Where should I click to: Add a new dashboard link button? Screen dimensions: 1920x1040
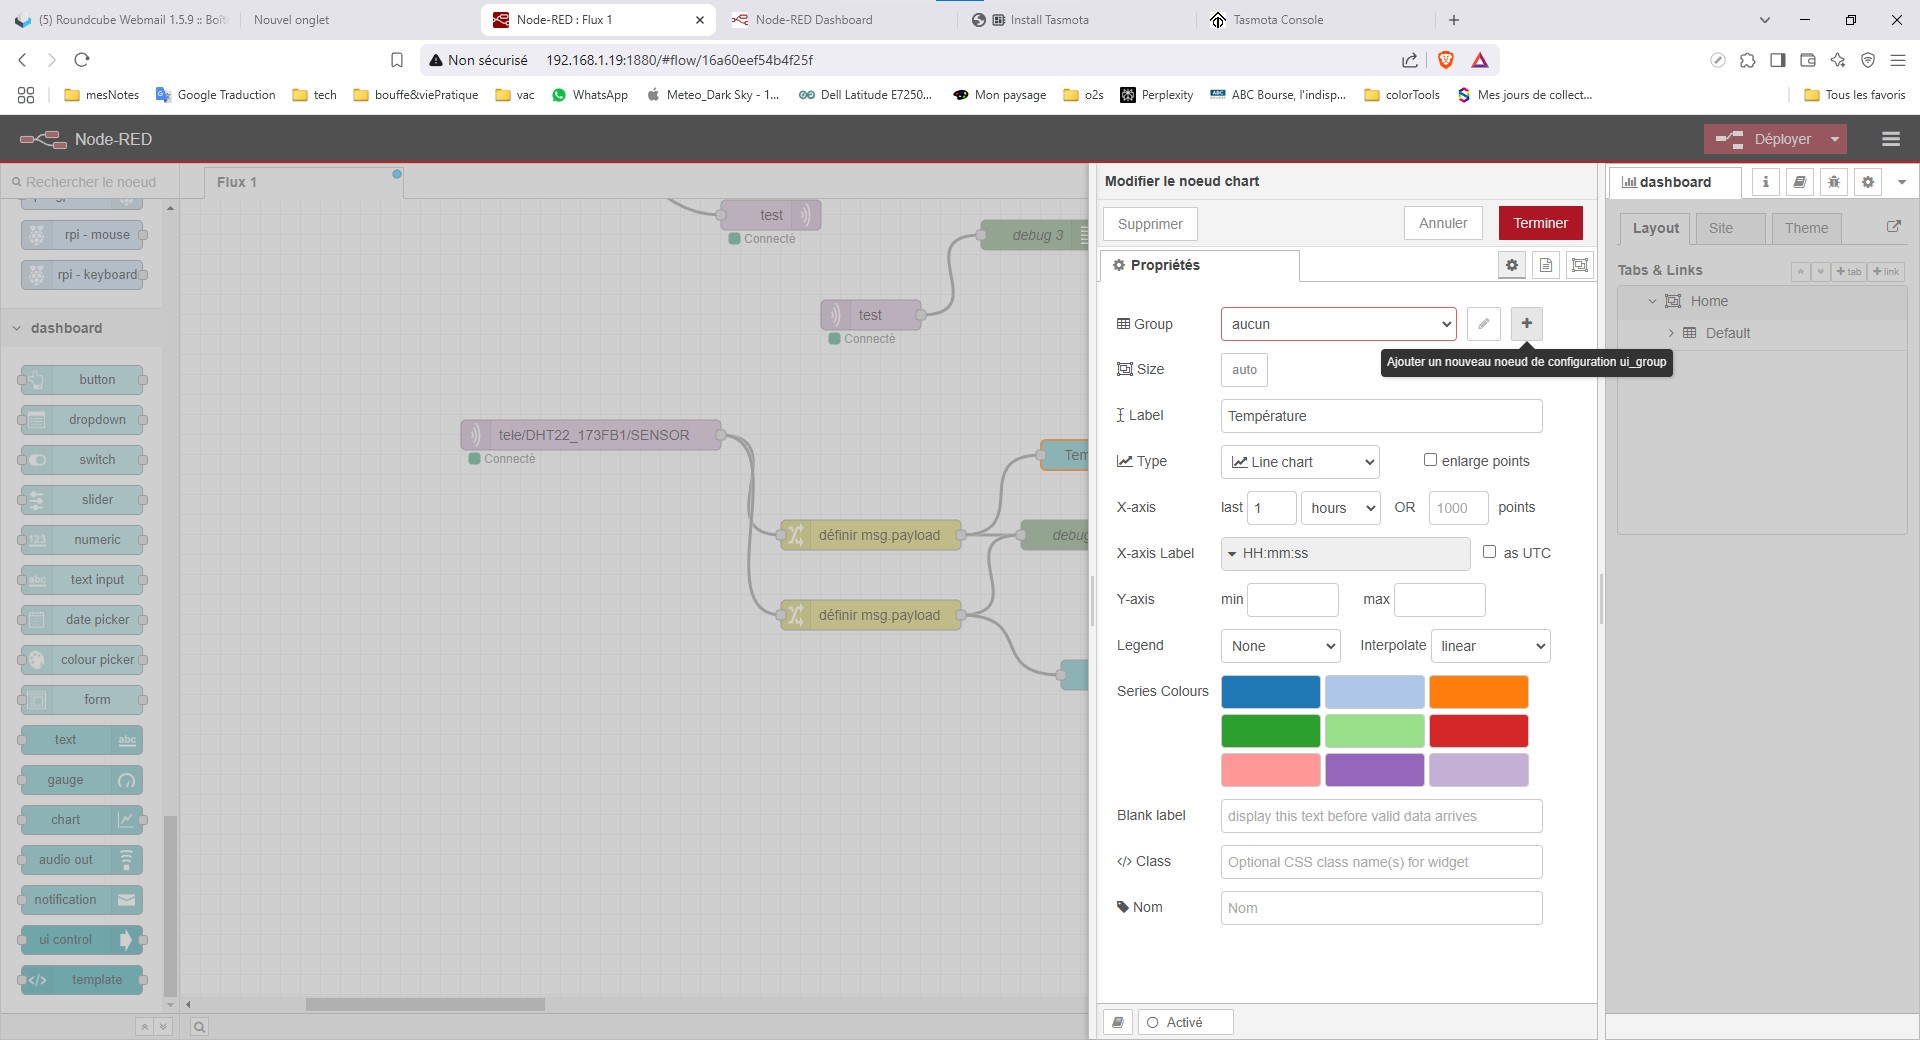tap(1885, 271)
